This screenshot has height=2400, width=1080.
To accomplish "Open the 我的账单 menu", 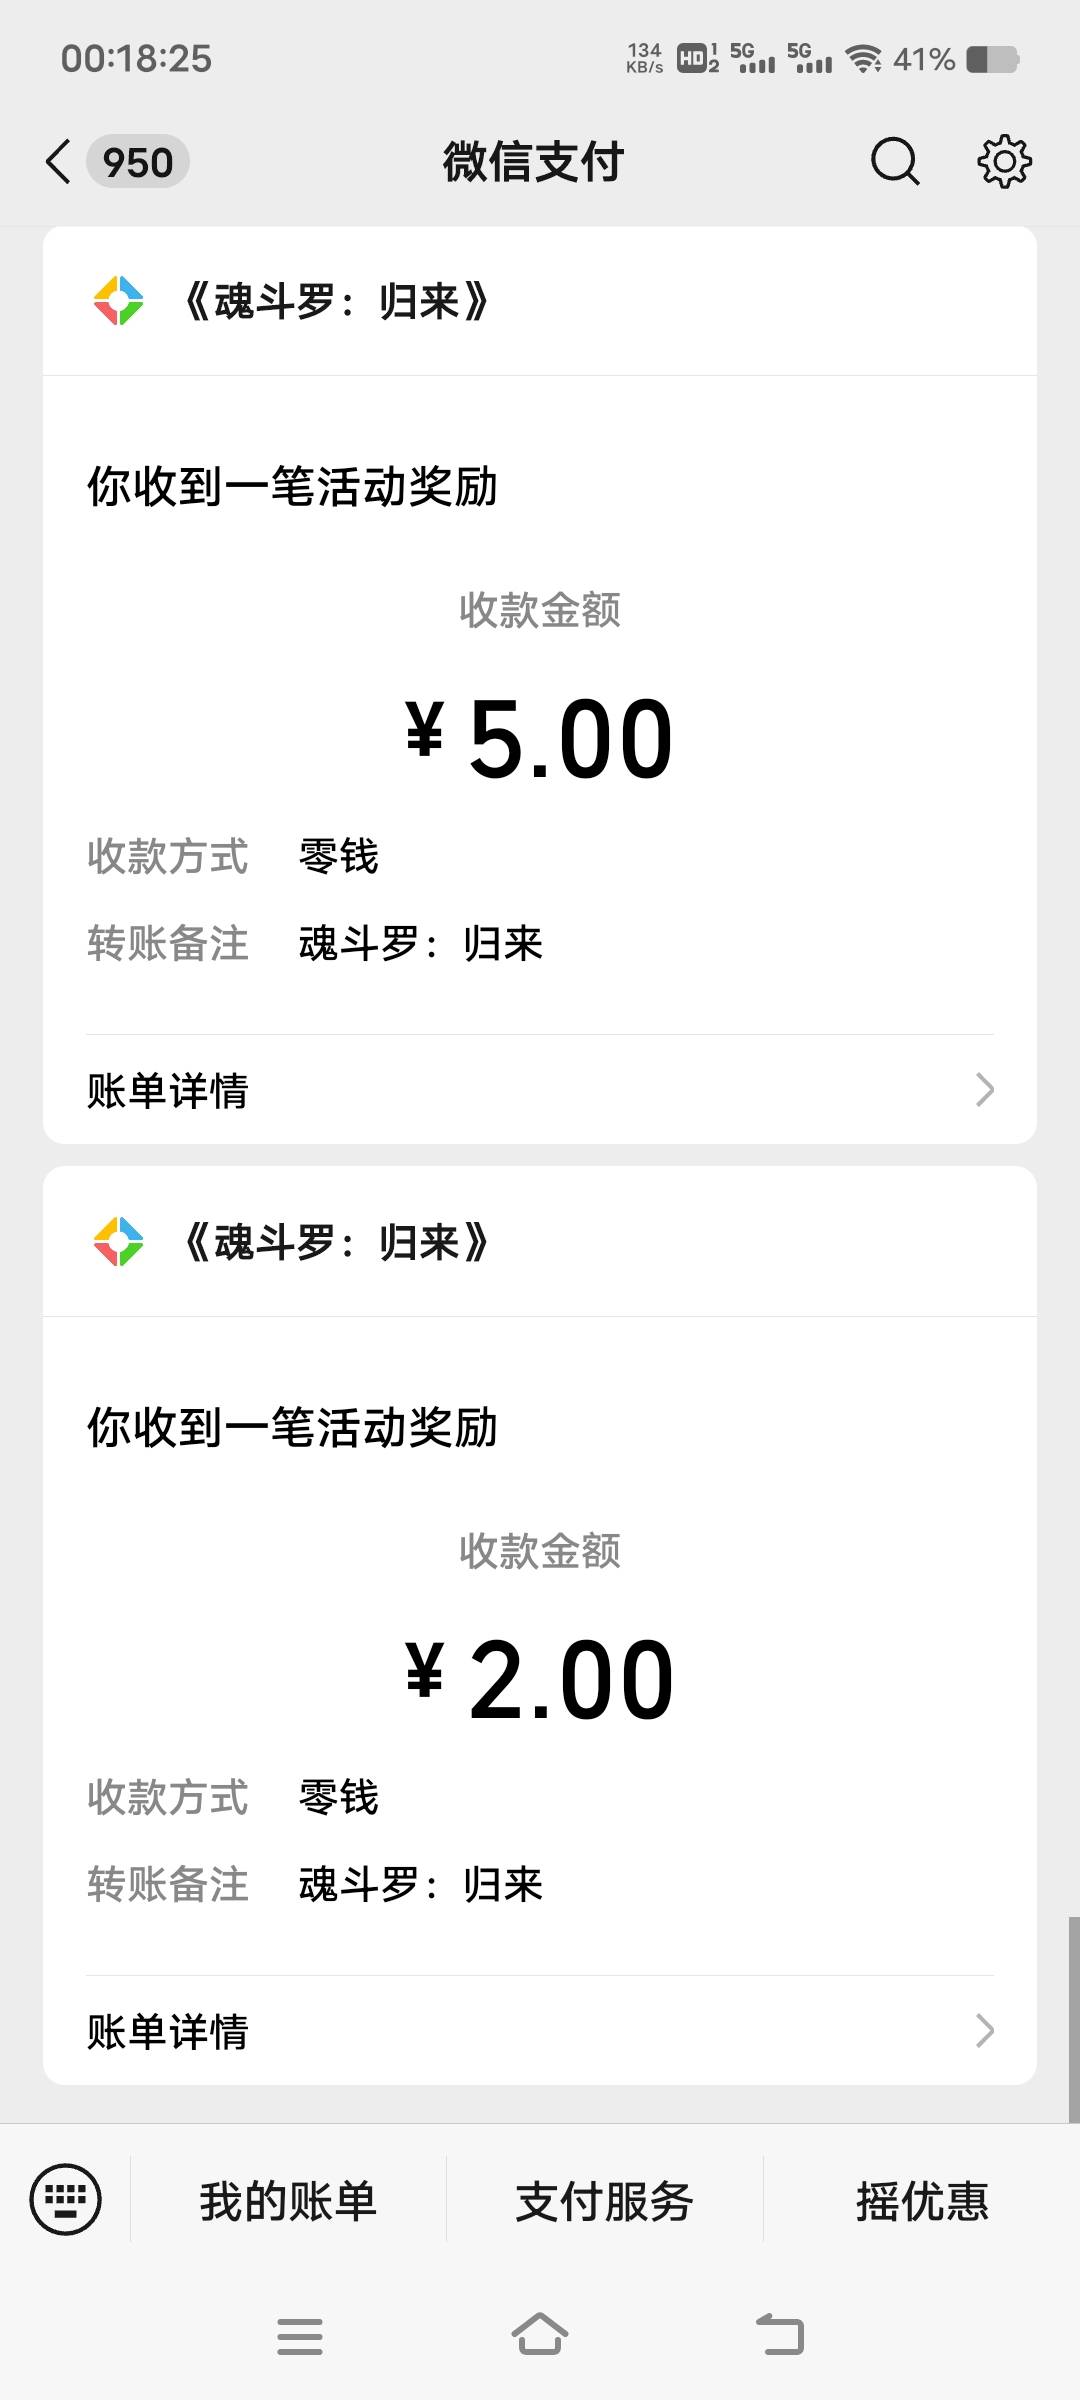I will (x=288, y=2201).
